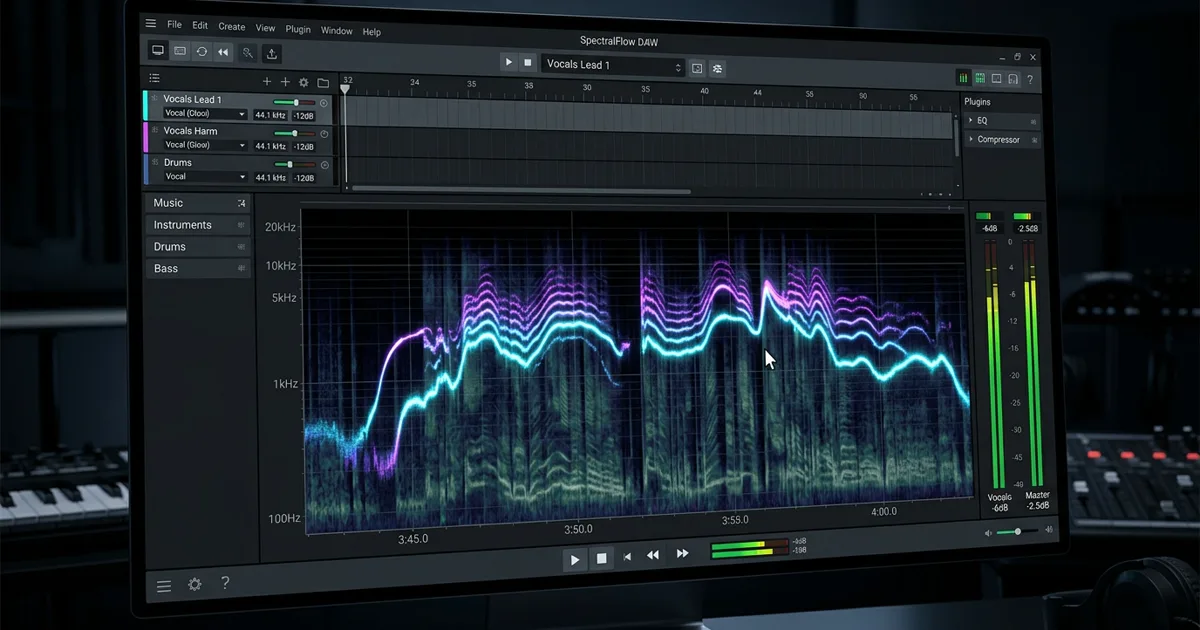Click Stop button in bottom transport

click(601, 558)
